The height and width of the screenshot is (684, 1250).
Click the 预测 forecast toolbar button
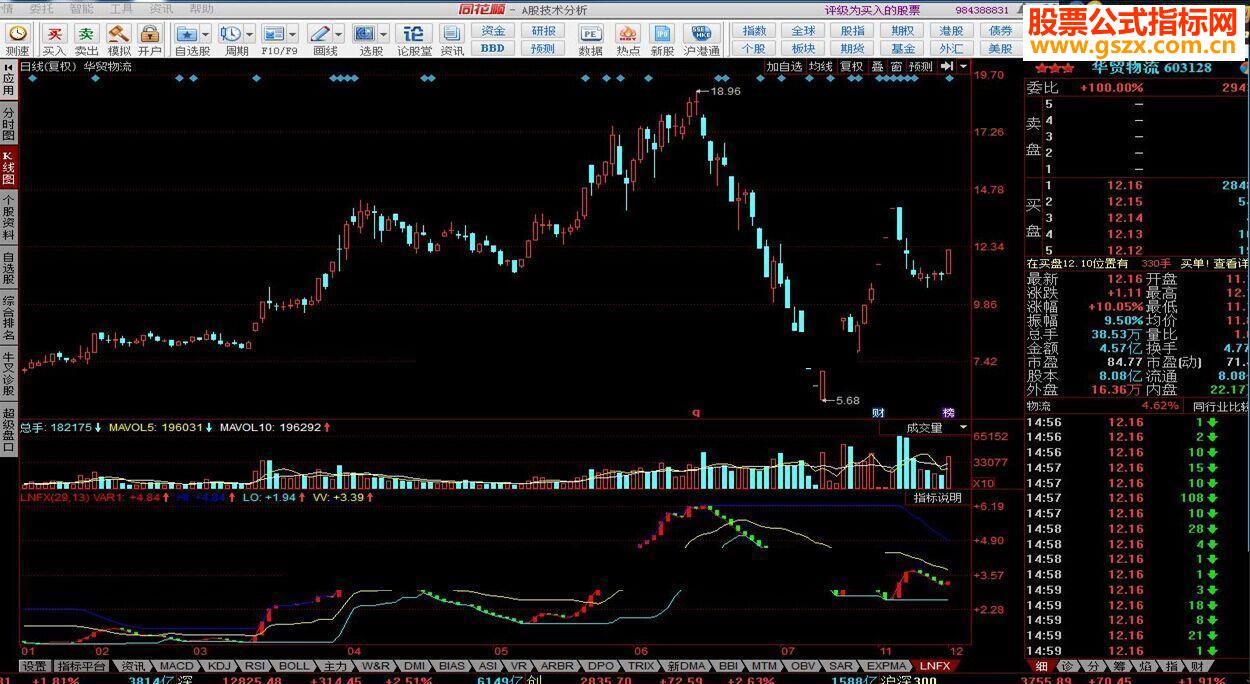pyautogui.click(x=543, y=48)
